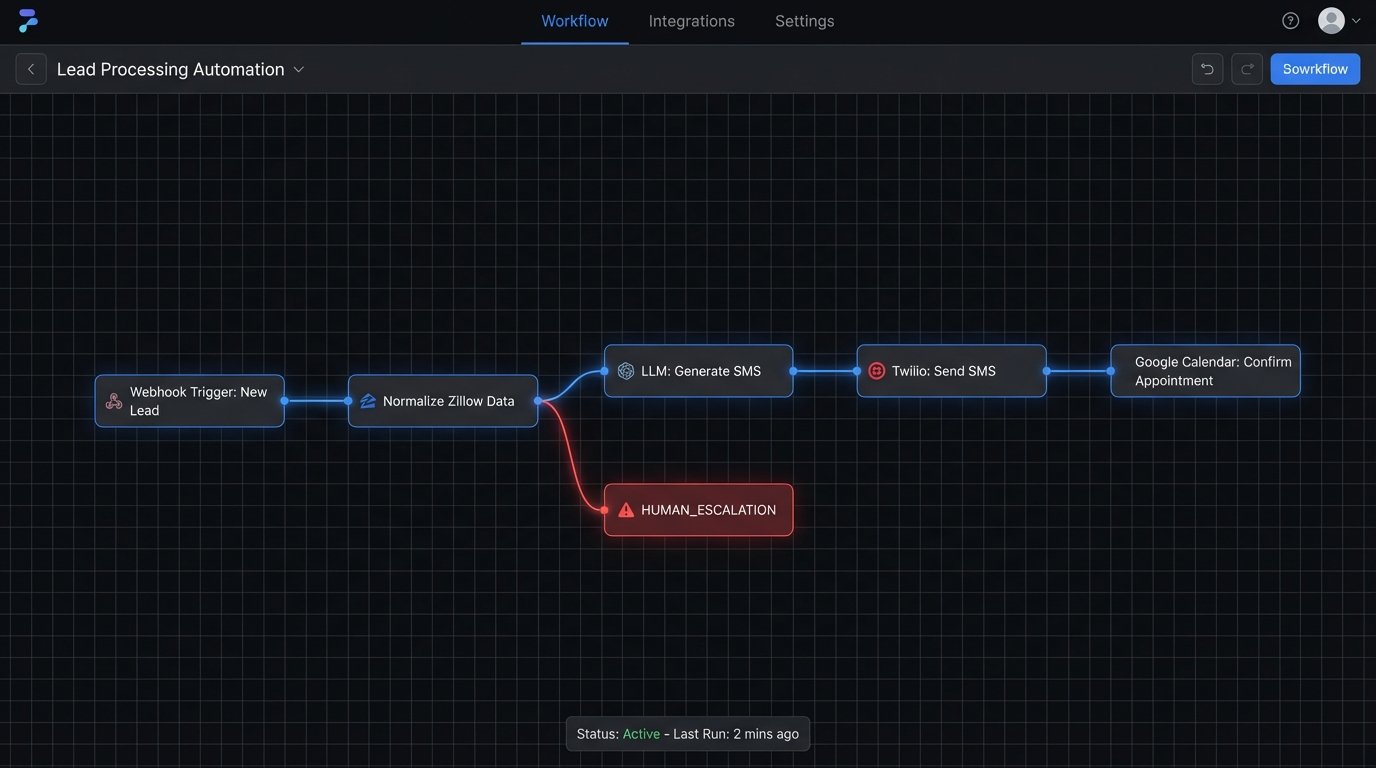The height and width of the screenshot is (768, 1376).
Task: Open the Settings tab
Action: [803, 20]
